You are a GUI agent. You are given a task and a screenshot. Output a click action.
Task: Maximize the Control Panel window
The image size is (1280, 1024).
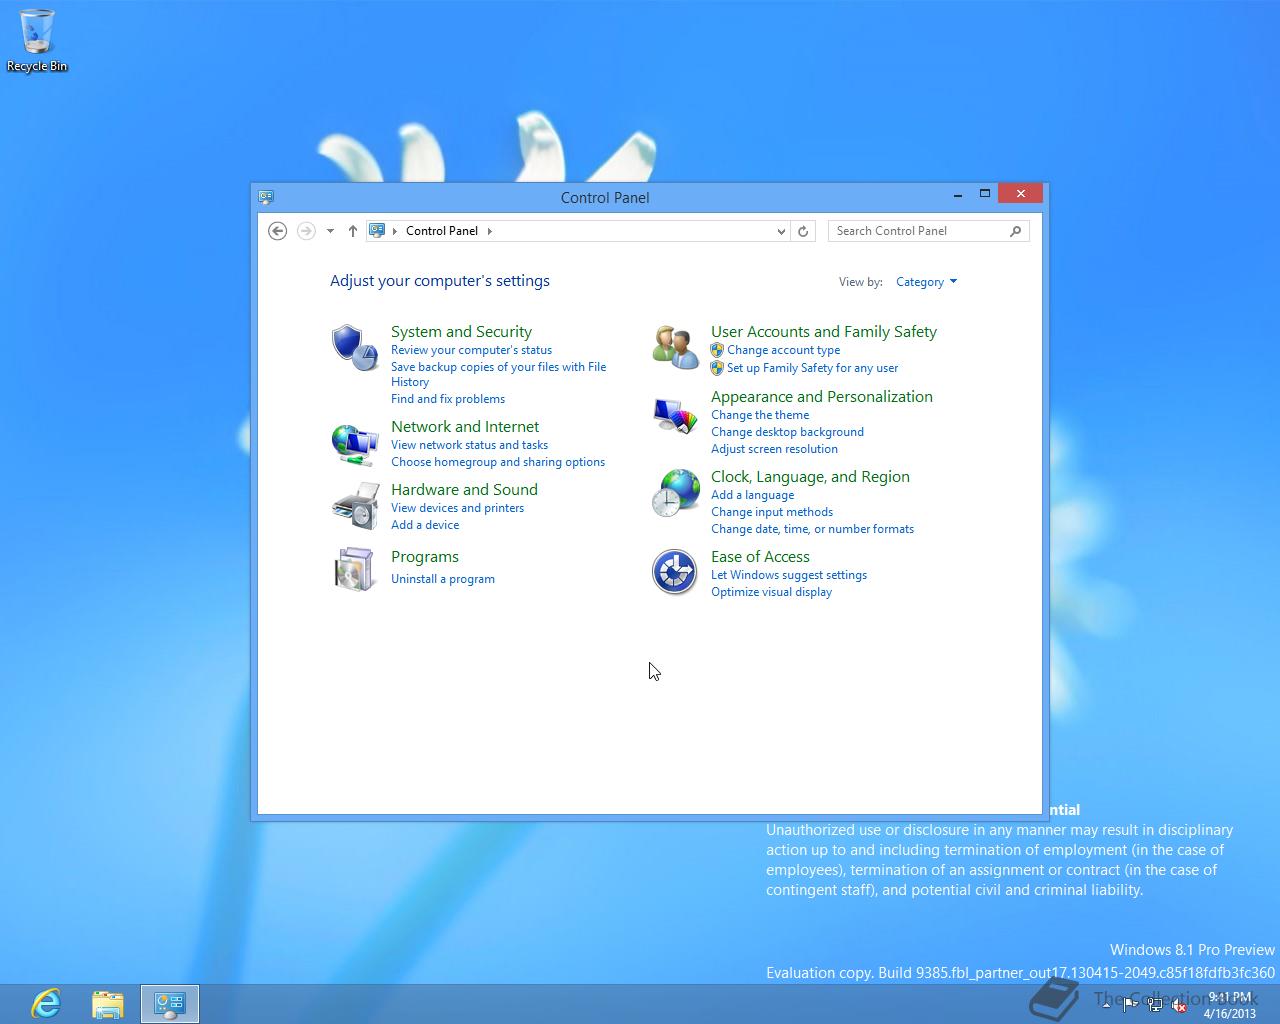(x=985, y=194)
